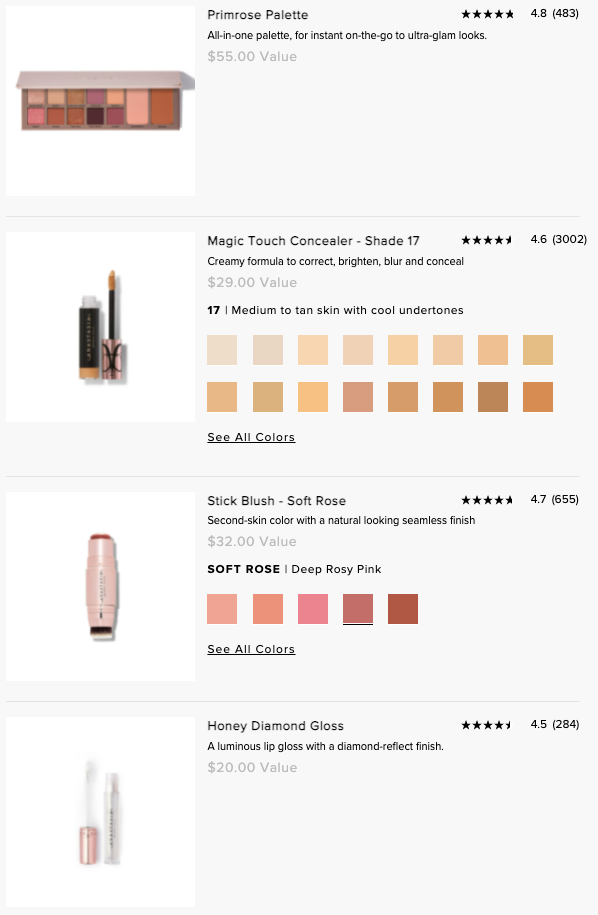Open the Stick Blush - Soft Rose title
Image resolution: width=598 pixels, height=915 pixels.
click(278, 500)
